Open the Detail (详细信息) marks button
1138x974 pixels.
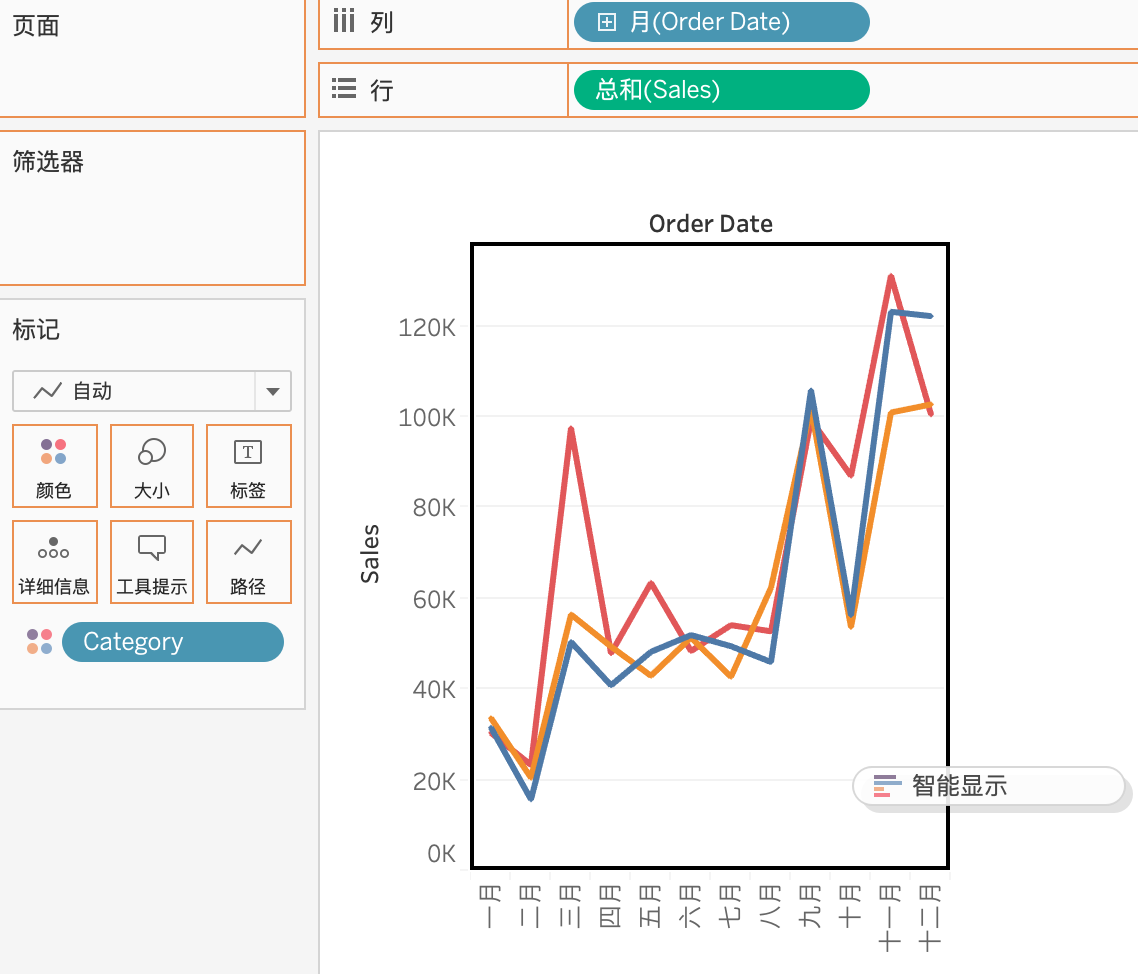click(54, 562)
